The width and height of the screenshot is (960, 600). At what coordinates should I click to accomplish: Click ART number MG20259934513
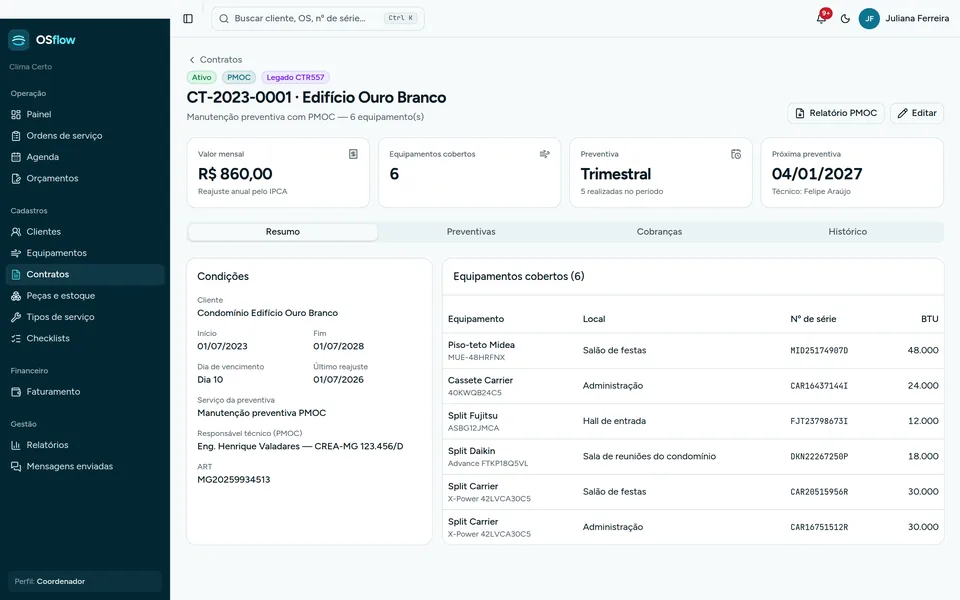pyautogui.click(x=233, y=480)
